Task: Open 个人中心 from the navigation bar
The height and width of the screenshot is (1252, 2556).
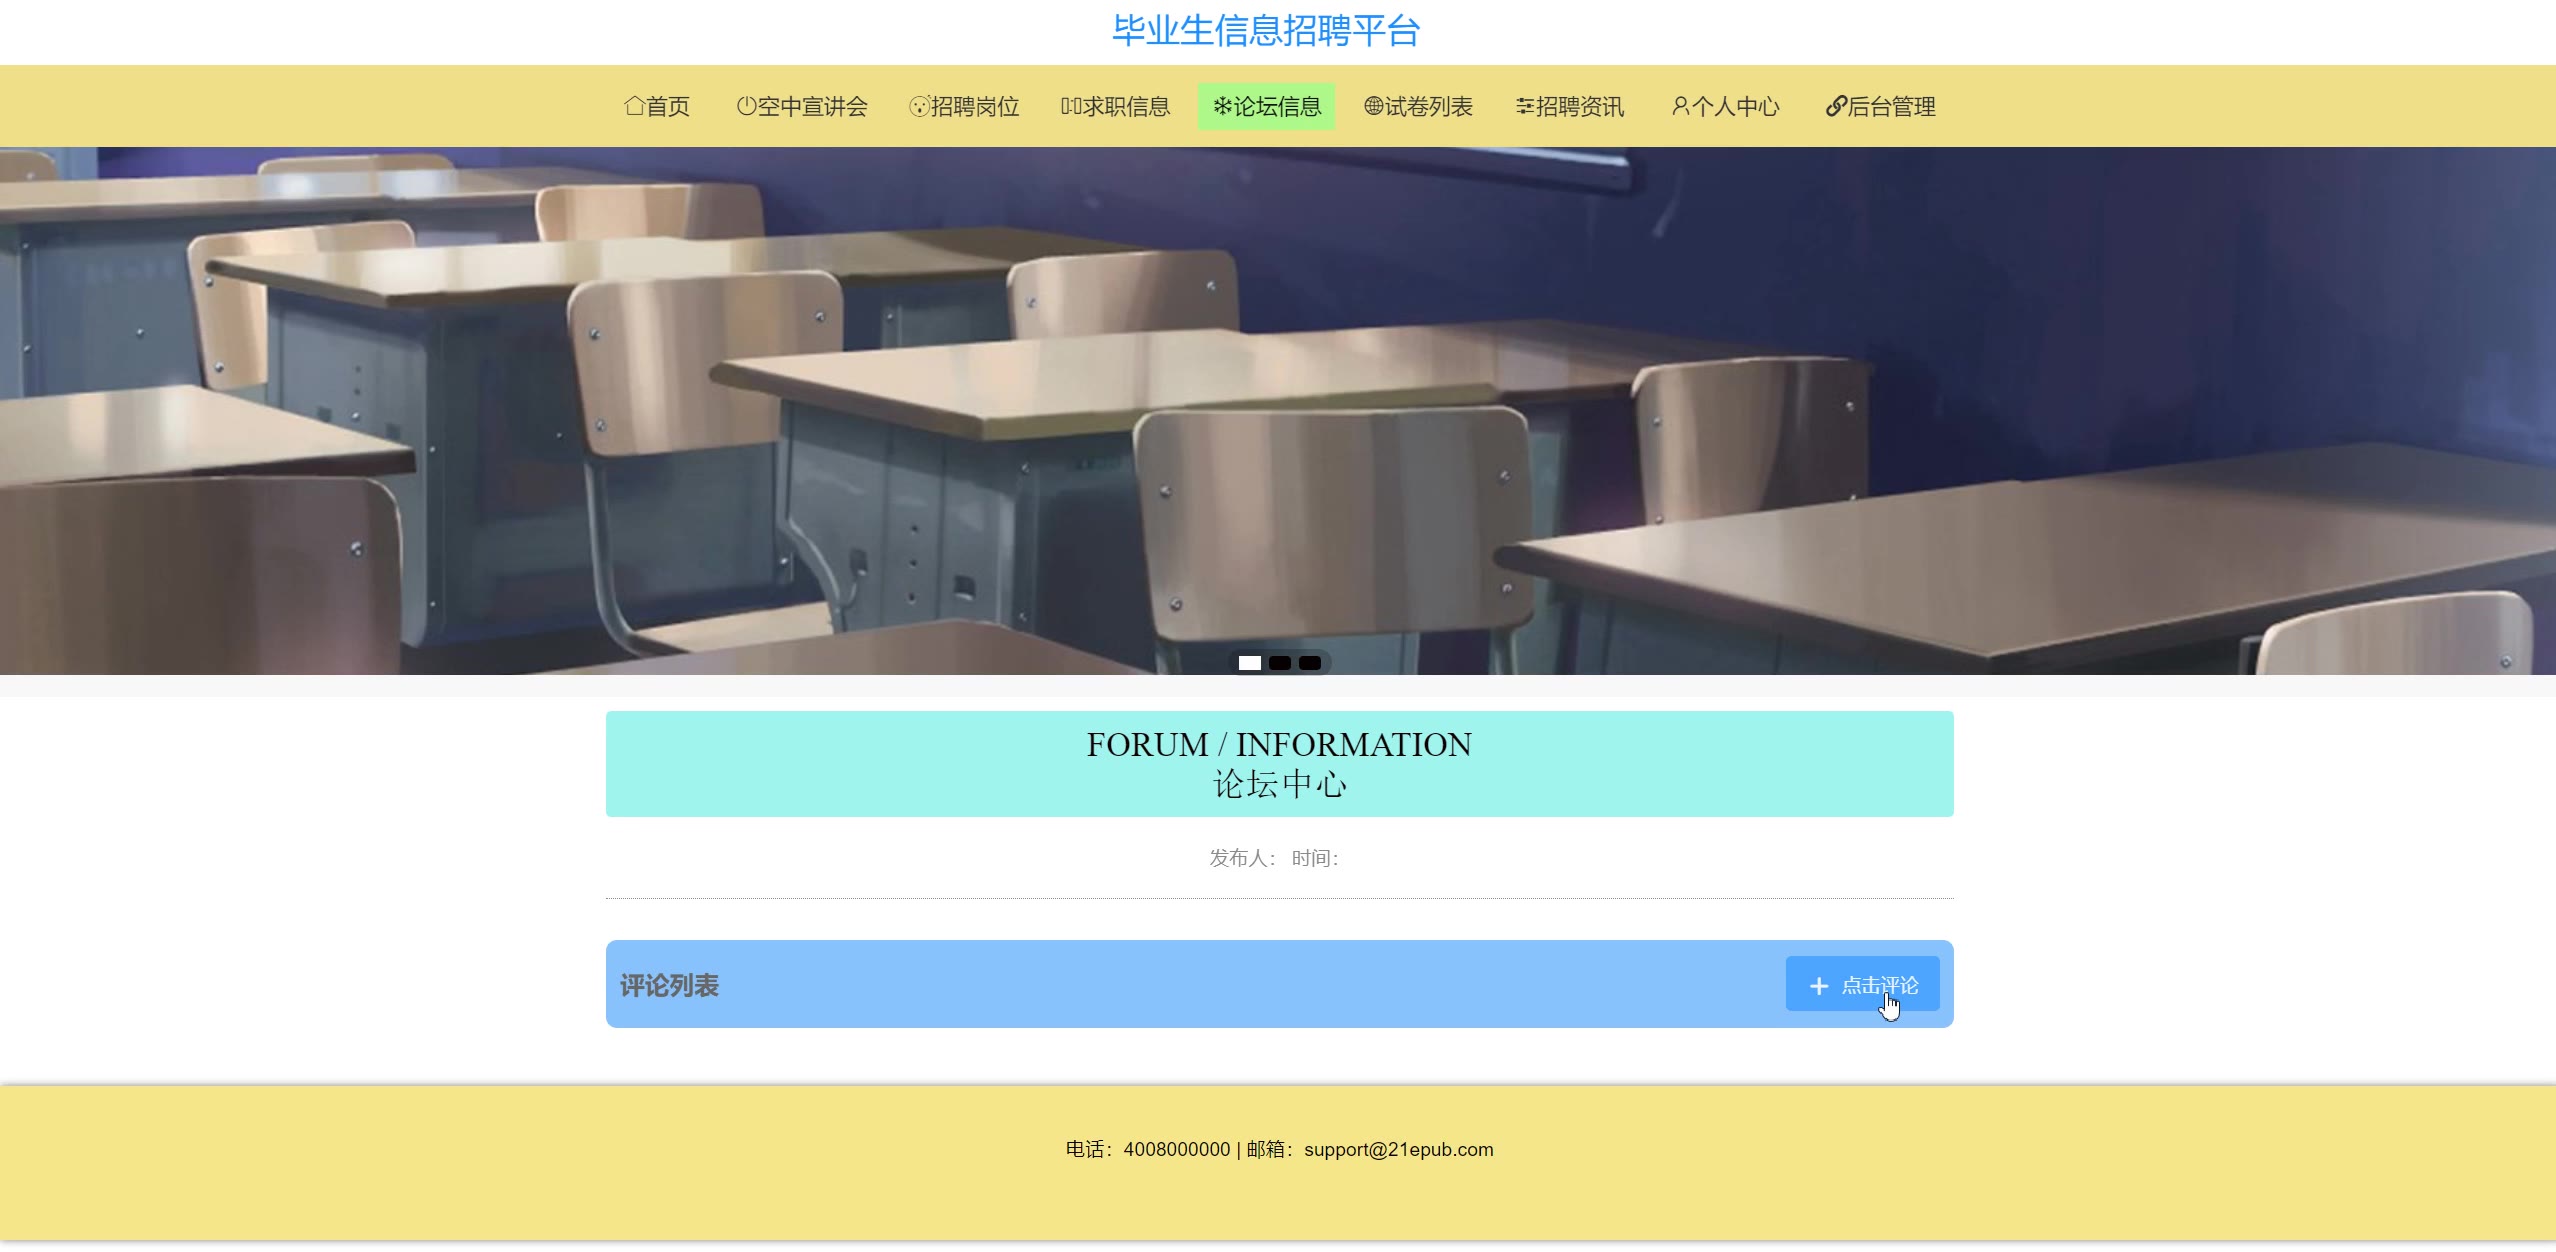Action: tap(1727, 106)
